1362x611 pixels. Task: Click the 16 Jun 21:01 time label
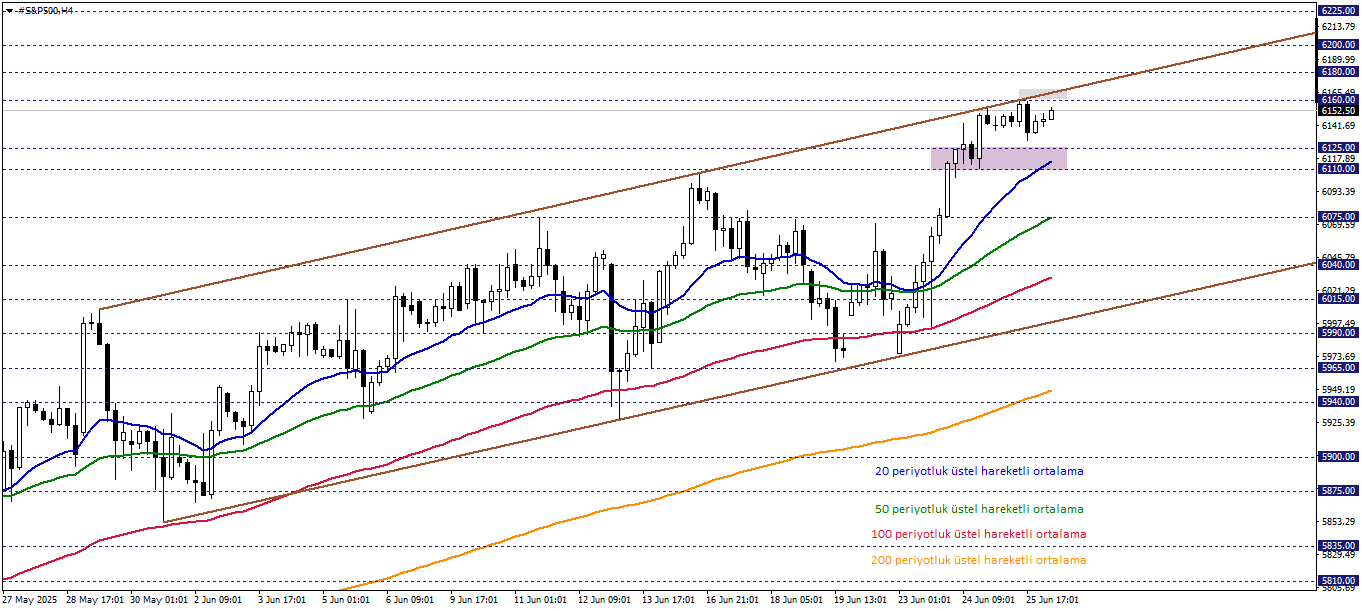coord(733,601)
